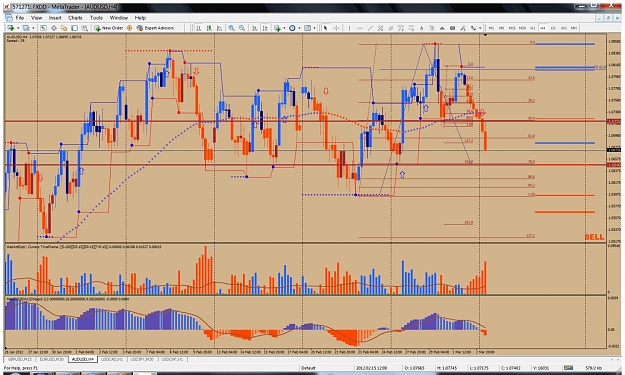Open the Strategy Tester icon
Screen dimensions: 625x375
point(85,28)
